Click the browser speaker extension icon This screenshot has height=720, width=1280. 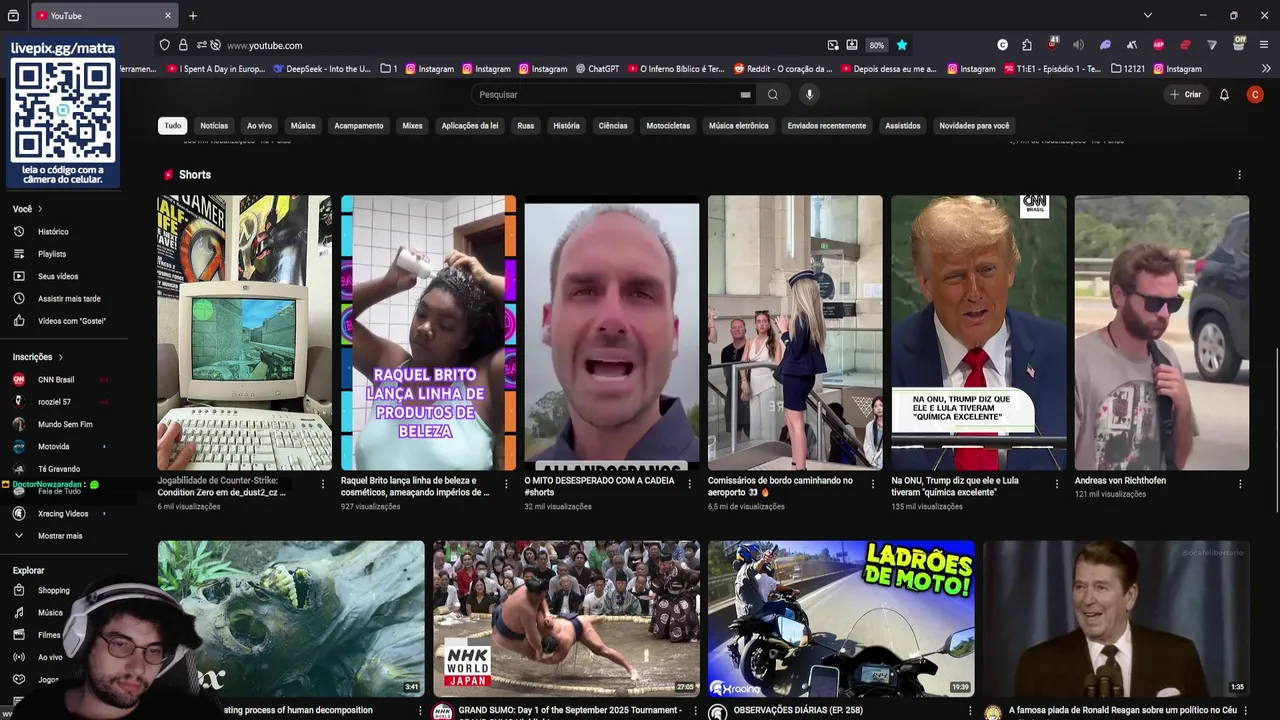click(1078, 45)
